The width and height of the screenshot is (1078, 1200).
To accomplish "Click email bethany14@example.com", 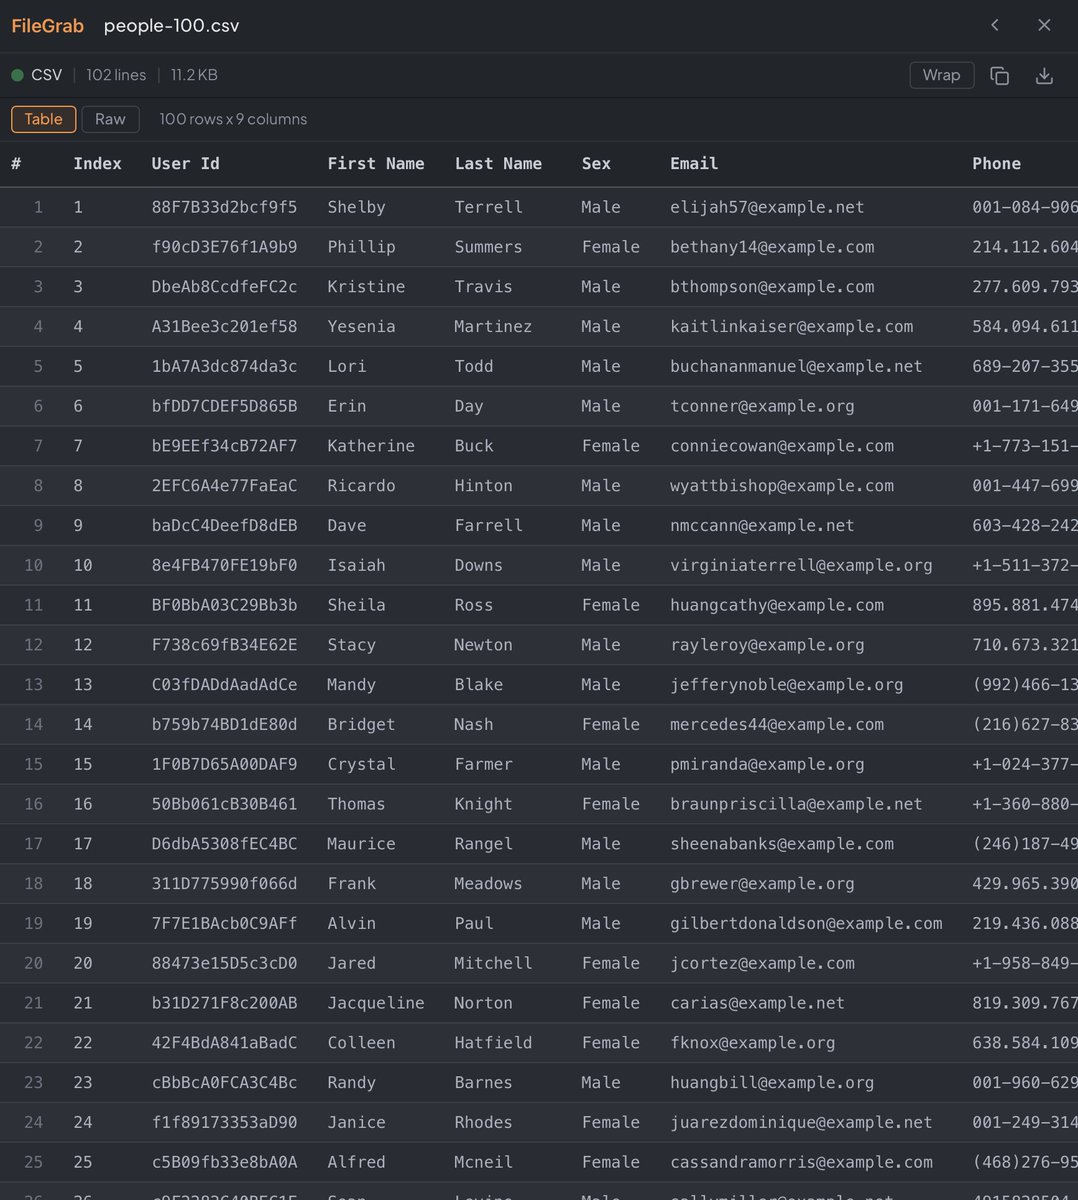I will (x=772, y=247).
